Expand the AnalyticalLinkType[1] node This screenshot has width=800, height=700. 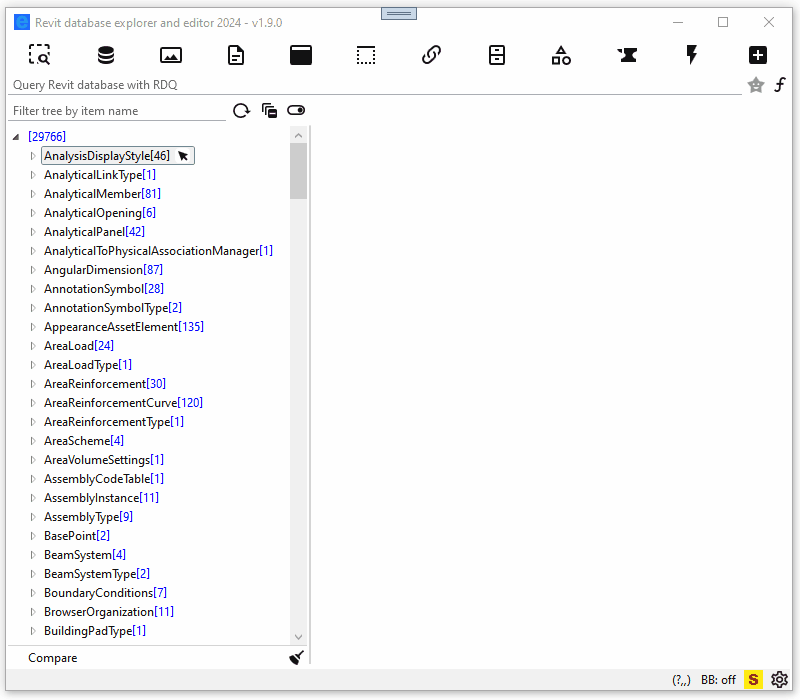(x=33, y=175)
